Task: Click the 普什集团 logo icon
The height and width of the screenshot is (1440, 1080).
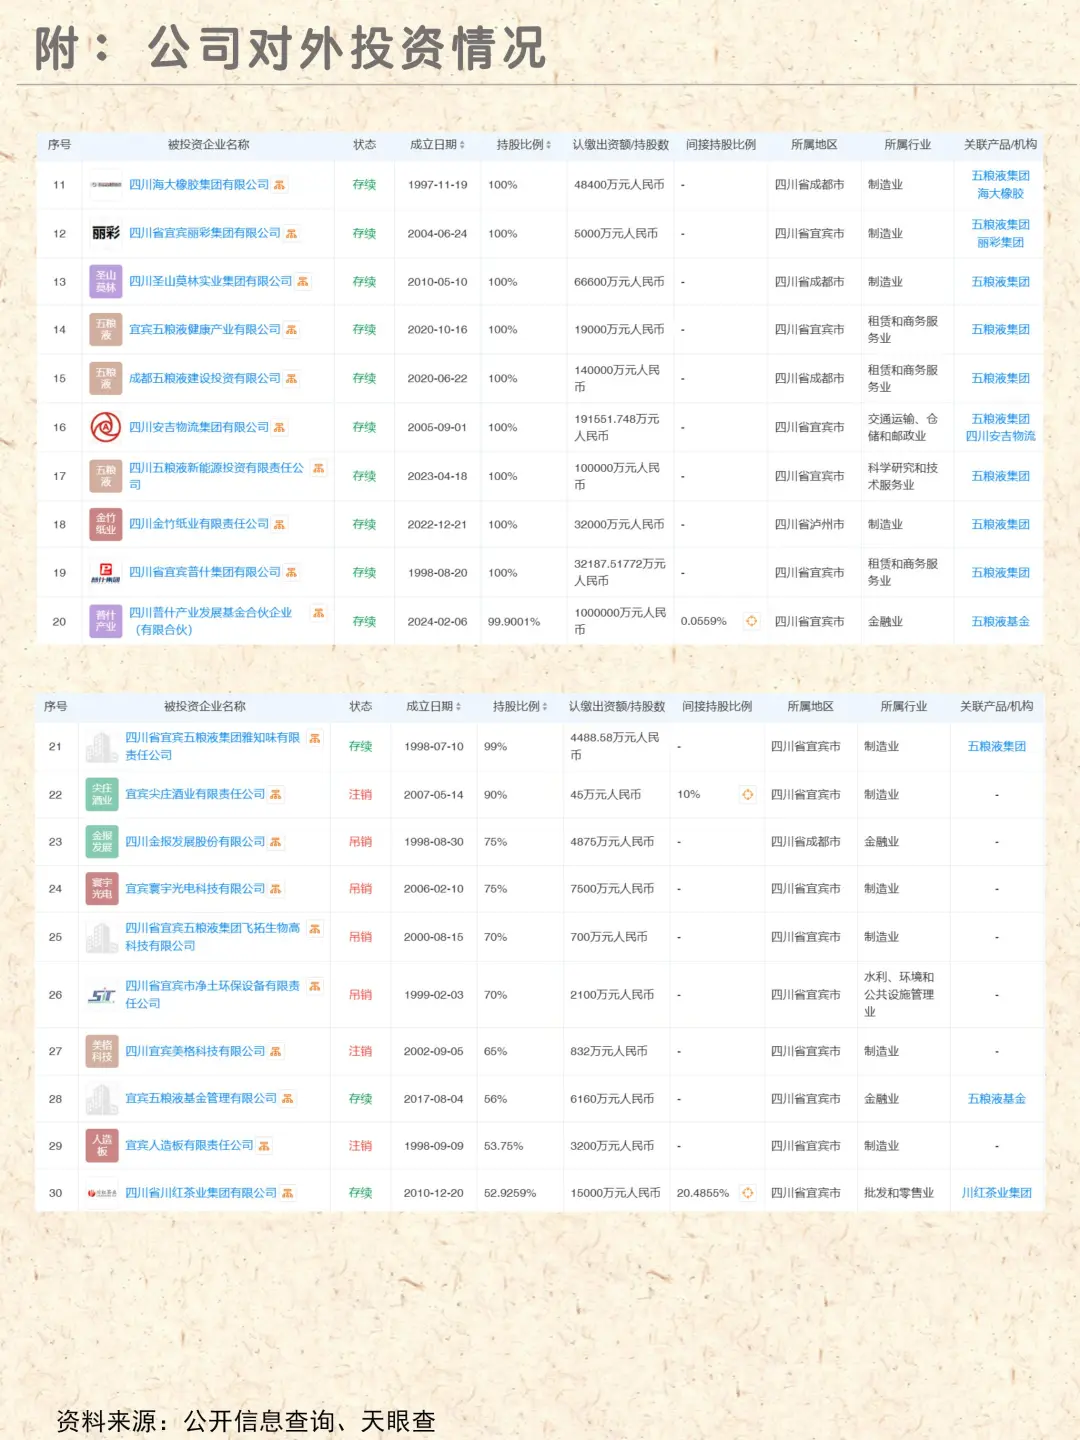Action: pyautogui.click(x=106, y=573)
